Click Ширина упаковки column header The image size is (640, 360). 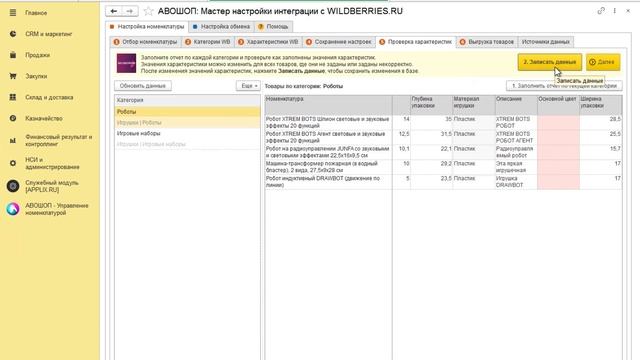click(601, 105)
